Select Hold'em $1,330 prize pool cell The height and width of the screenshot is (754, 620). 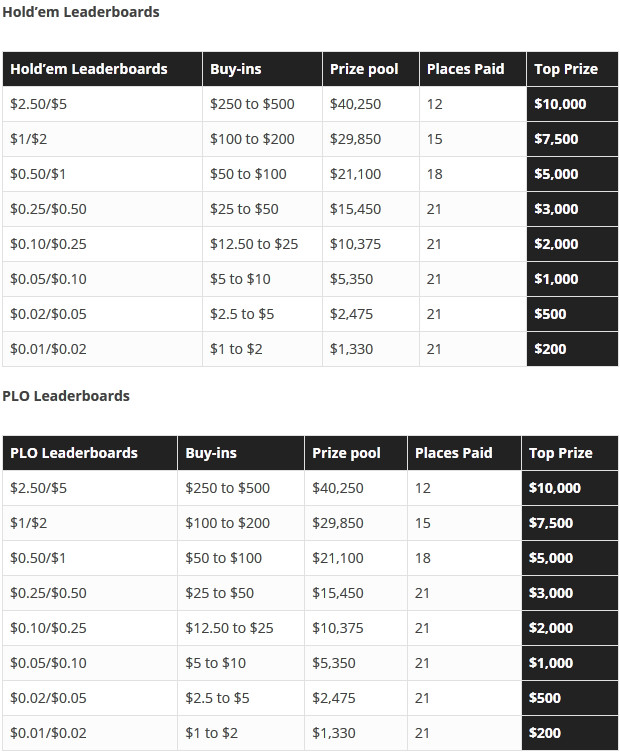(371, 349)
